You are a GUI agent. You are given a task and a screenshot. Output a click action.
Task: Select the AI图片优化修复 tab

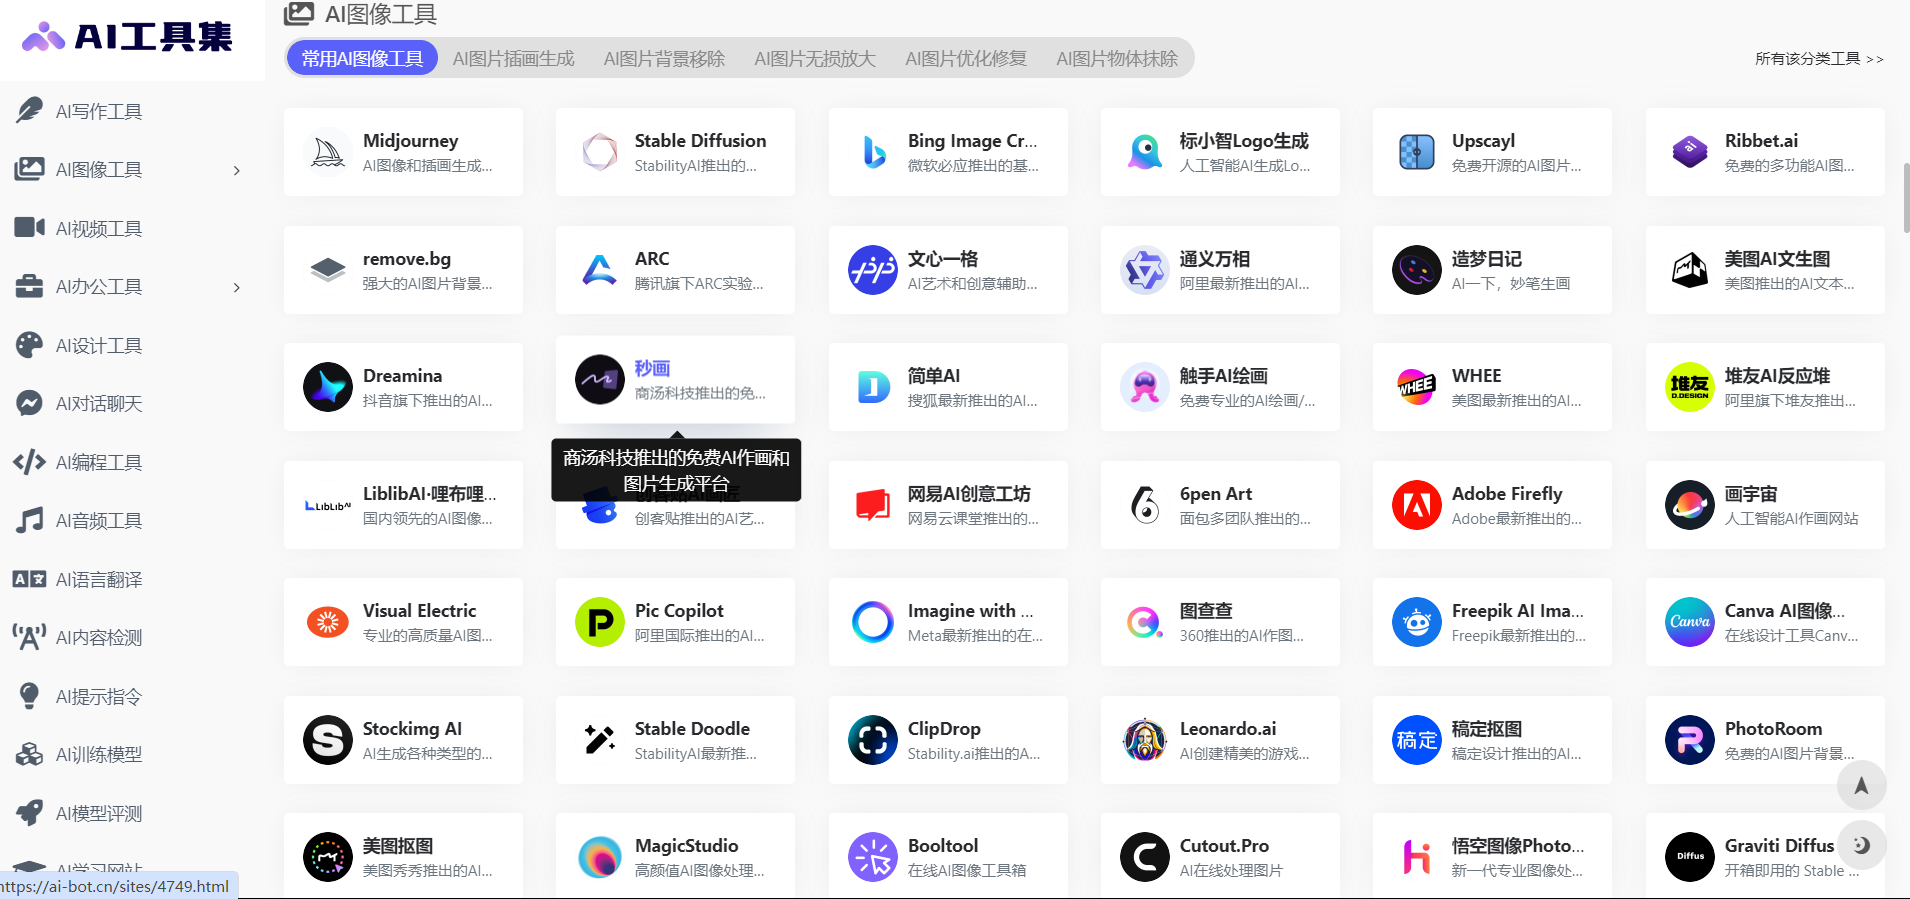coord(966,59)
